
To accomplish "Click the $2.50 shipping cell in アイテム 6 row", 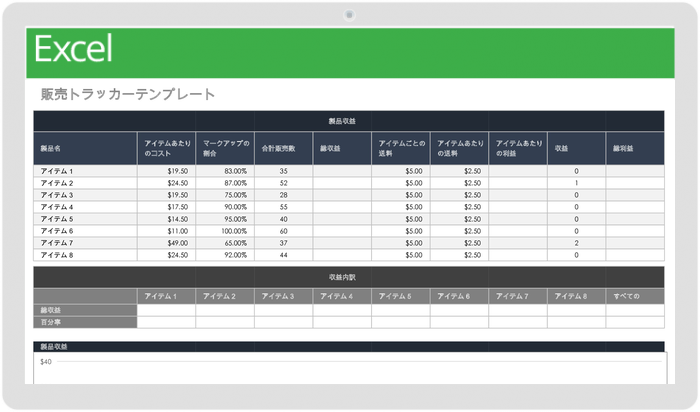I will pyautogui.click(x=459, y=231).
